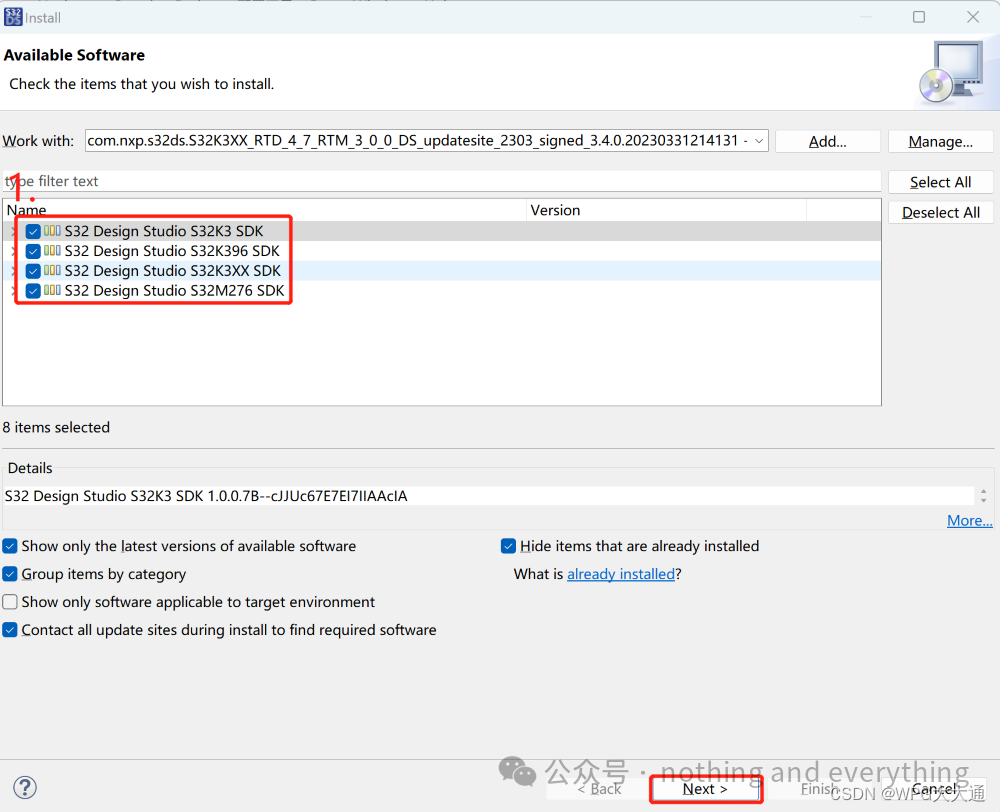This screenshot has height=812, width=1000.
Task: Expand the S32K3XX SDK tree node
Action: click(14, 271)
